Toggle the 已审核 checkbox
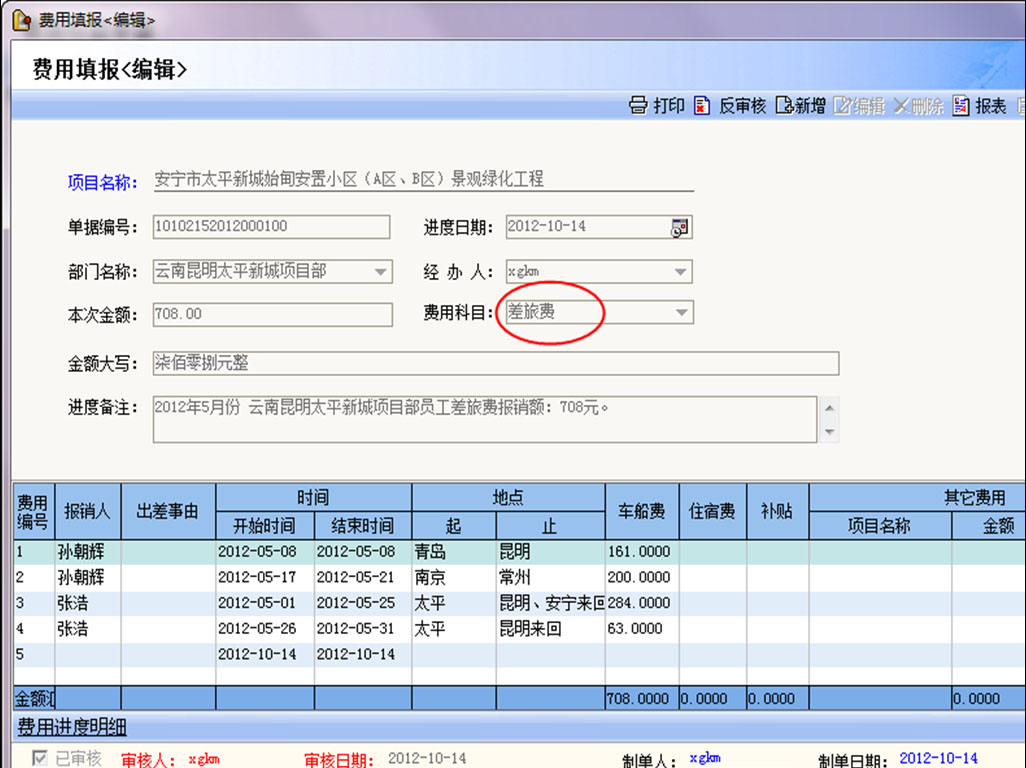The width and height of the screenshot is (1026, 768). point(40,758)
